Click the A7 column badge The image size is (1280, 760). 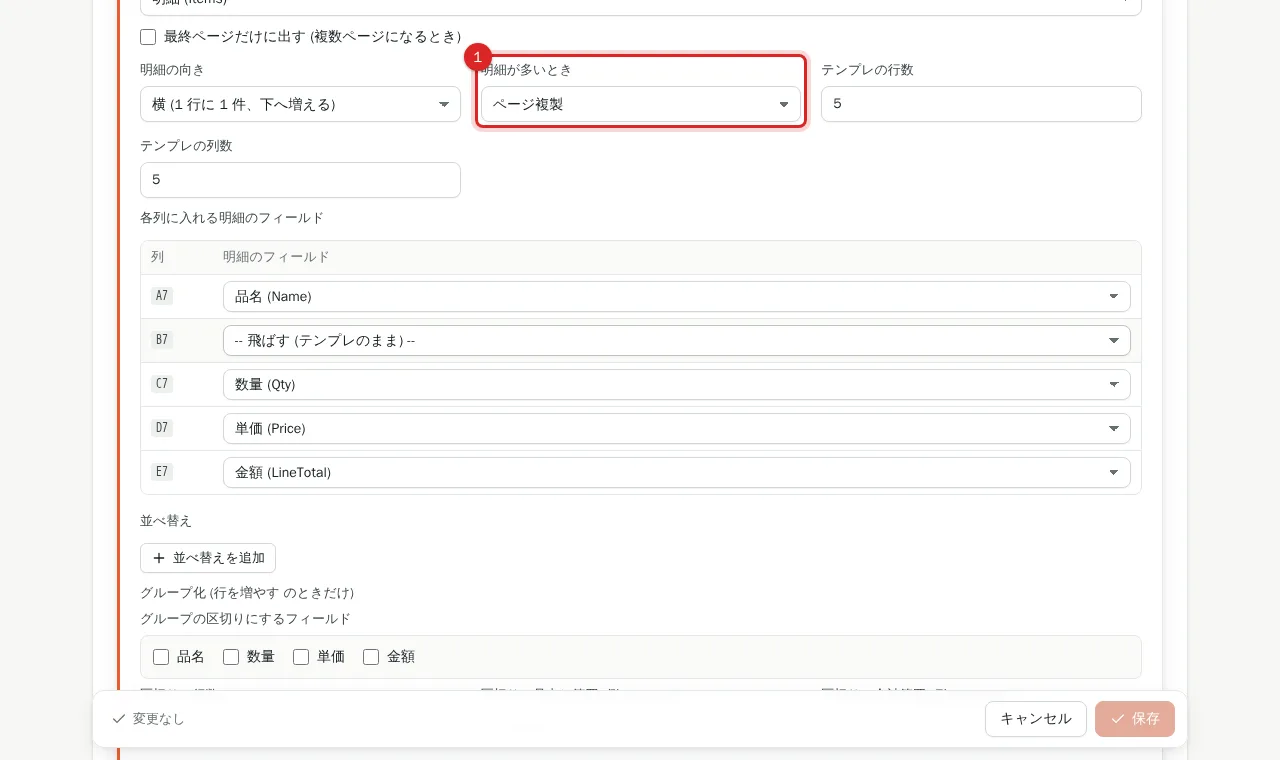[162, 296]
